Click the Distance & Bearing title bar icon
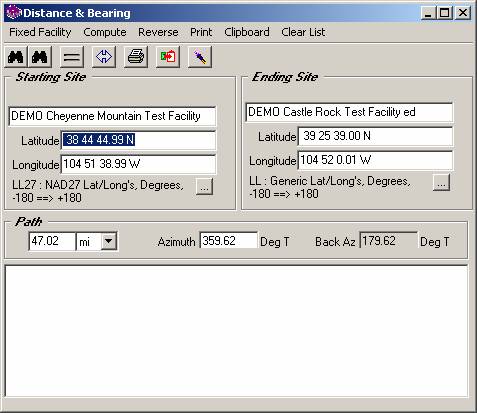Viewport: 477px width, 413px height. pyautogui.click(x=14, y=13)
